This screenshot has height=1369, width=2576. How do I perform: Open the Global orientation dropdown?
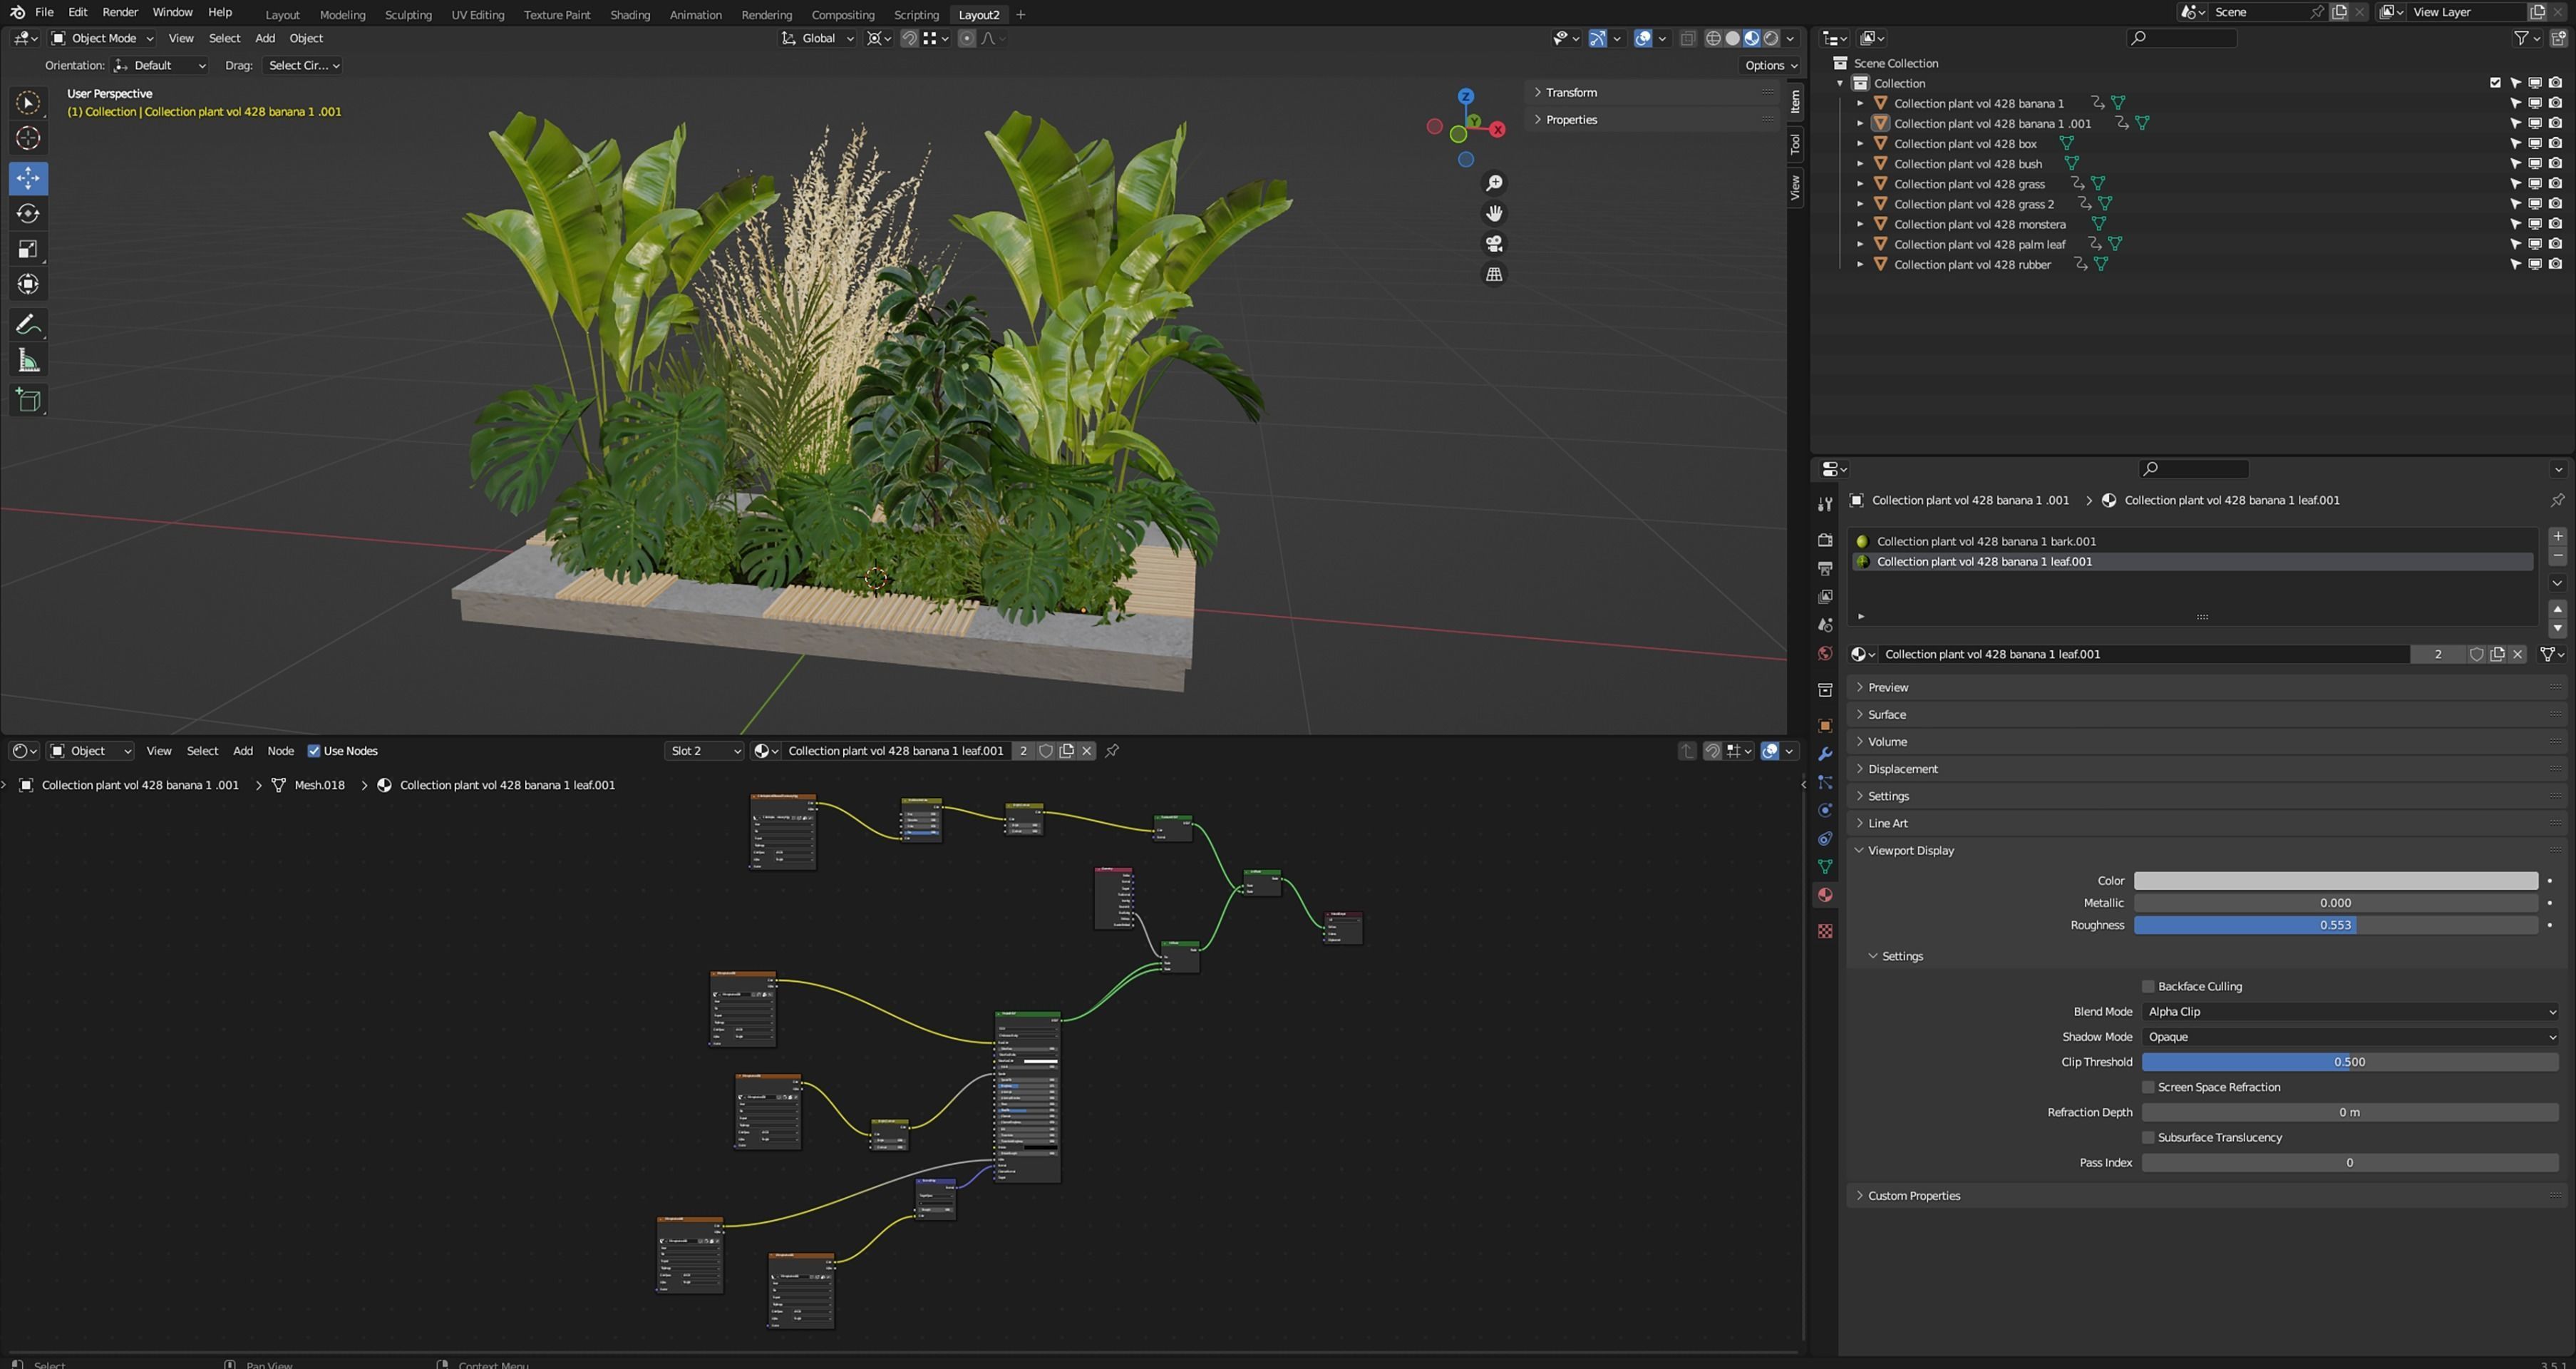click(x=817, y=38)
